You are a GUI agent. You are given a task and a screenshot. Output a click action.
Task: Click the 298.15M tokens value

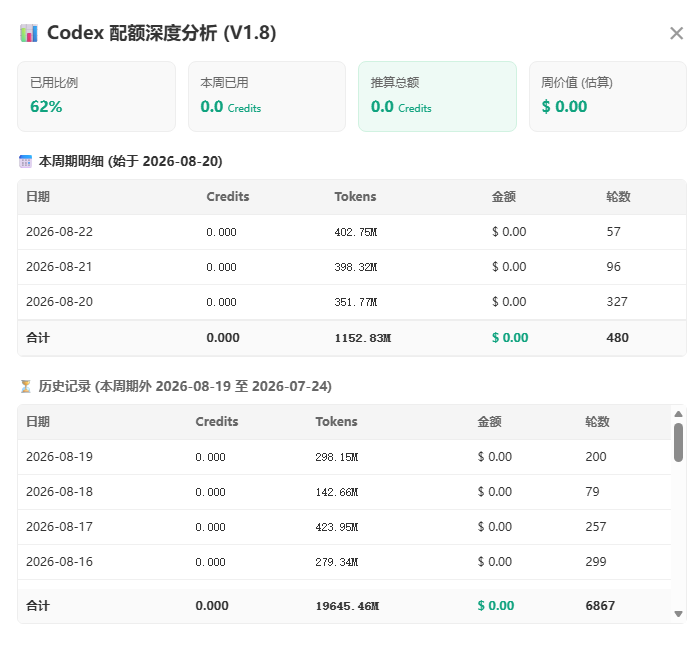pyautogui.click(x=337, y=457)
